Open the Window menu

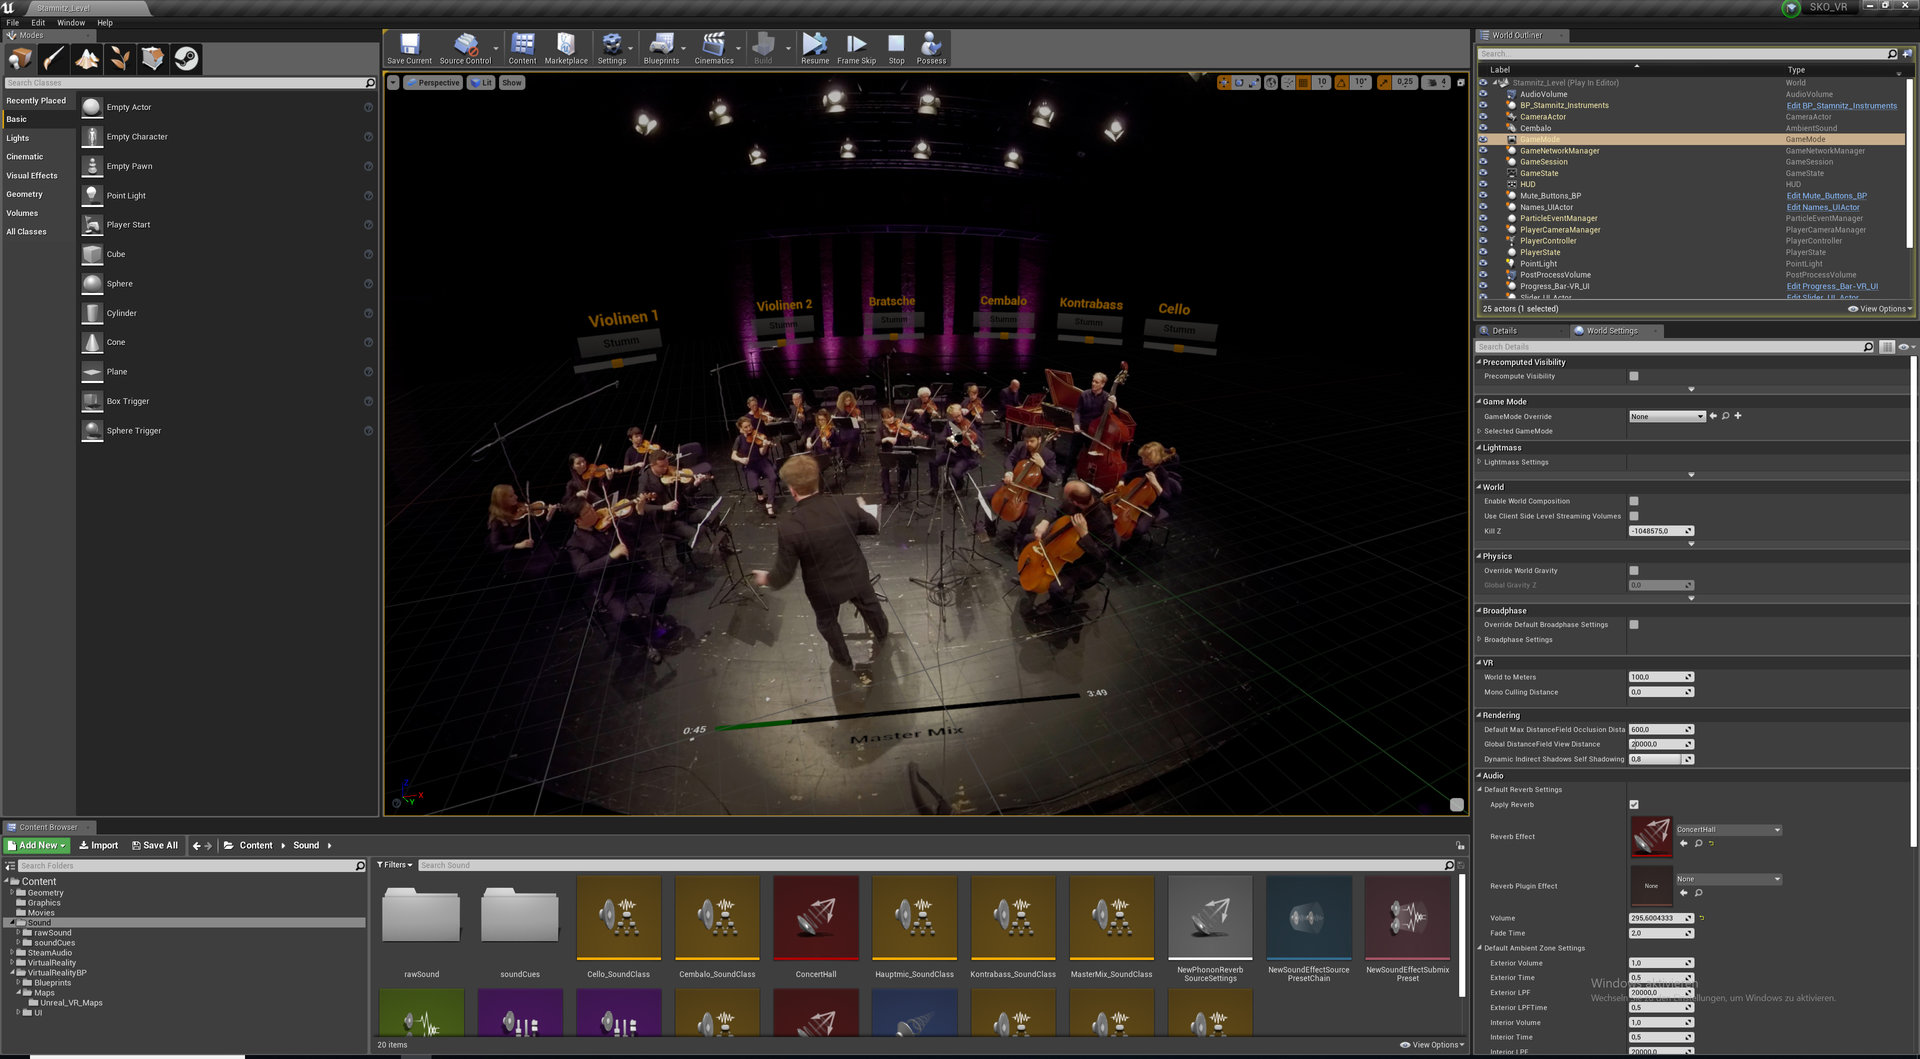point(71,22)
